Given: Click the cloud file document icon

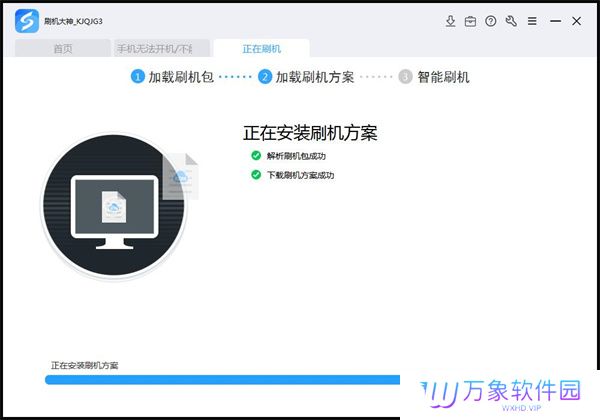Looking at the screenshot, I should (180, 176).
